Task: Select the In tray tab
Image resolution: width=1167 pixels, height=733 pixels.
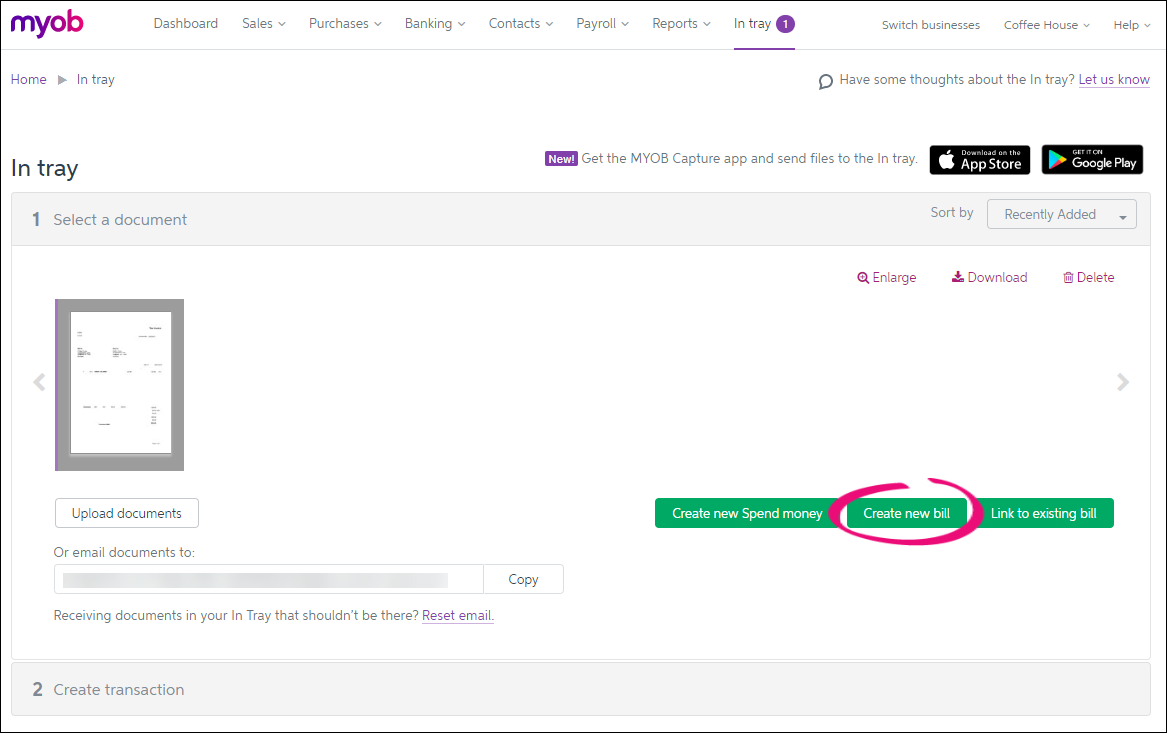Action: (763, 24)
